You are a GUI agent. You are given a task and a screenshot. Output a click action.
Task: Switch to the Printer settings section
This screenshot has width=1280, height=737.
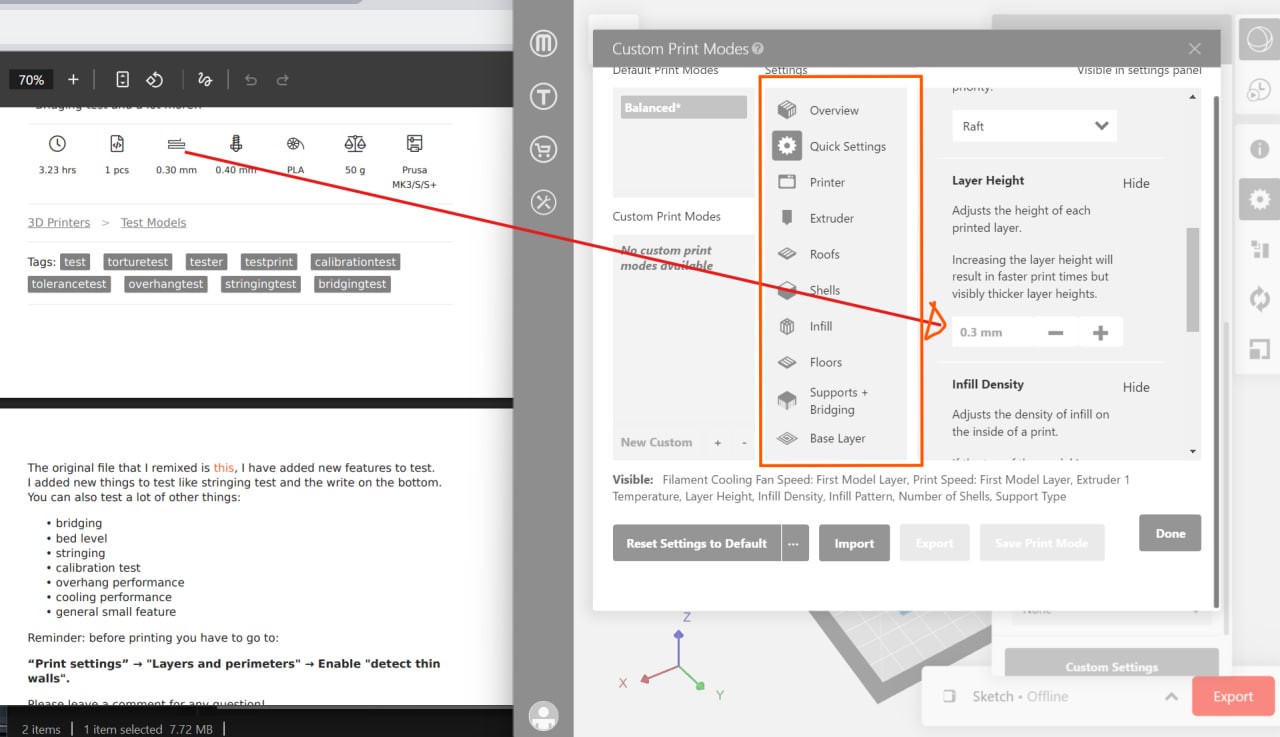[787, 182]
